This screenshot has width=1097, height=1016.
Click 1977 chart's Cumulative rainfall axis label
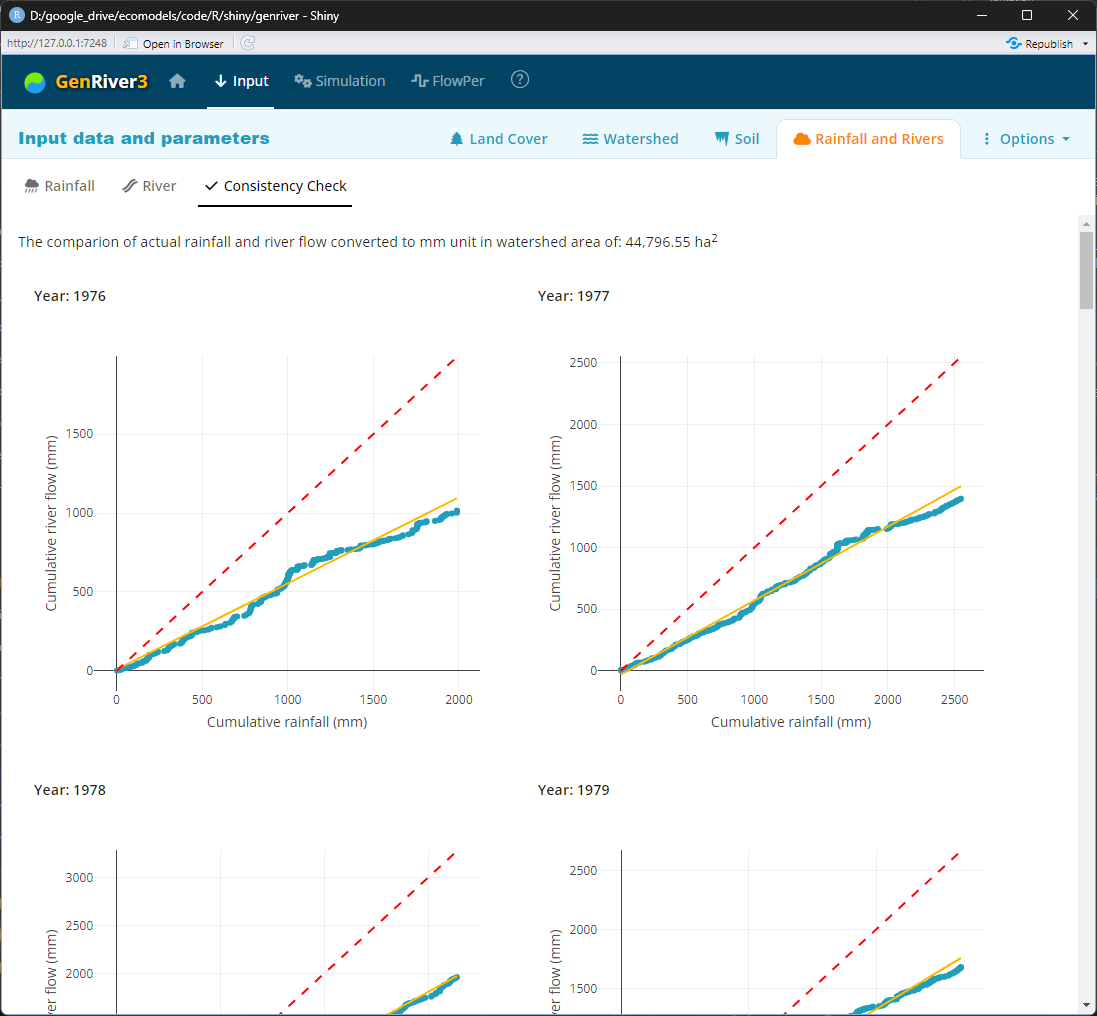click(x=791, y=722)
